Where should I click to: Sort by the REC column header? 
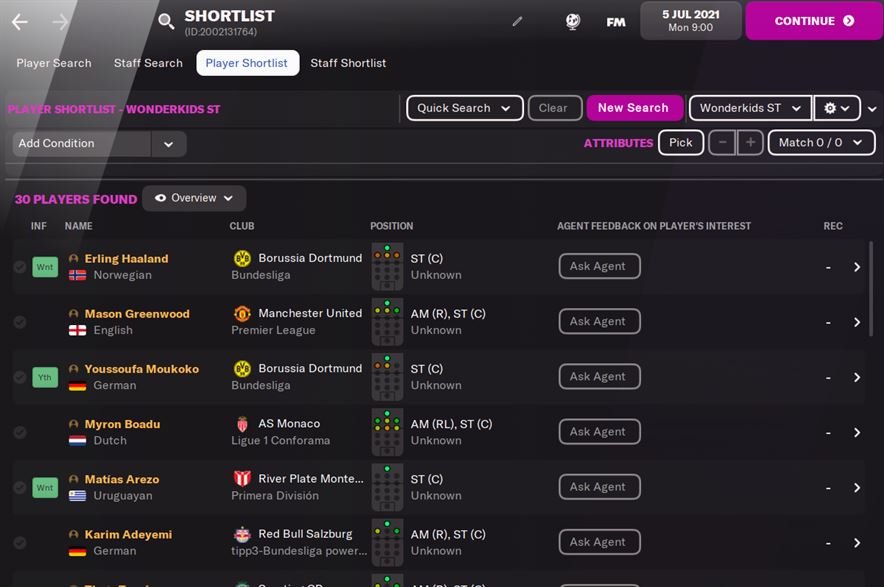(833, 226)
